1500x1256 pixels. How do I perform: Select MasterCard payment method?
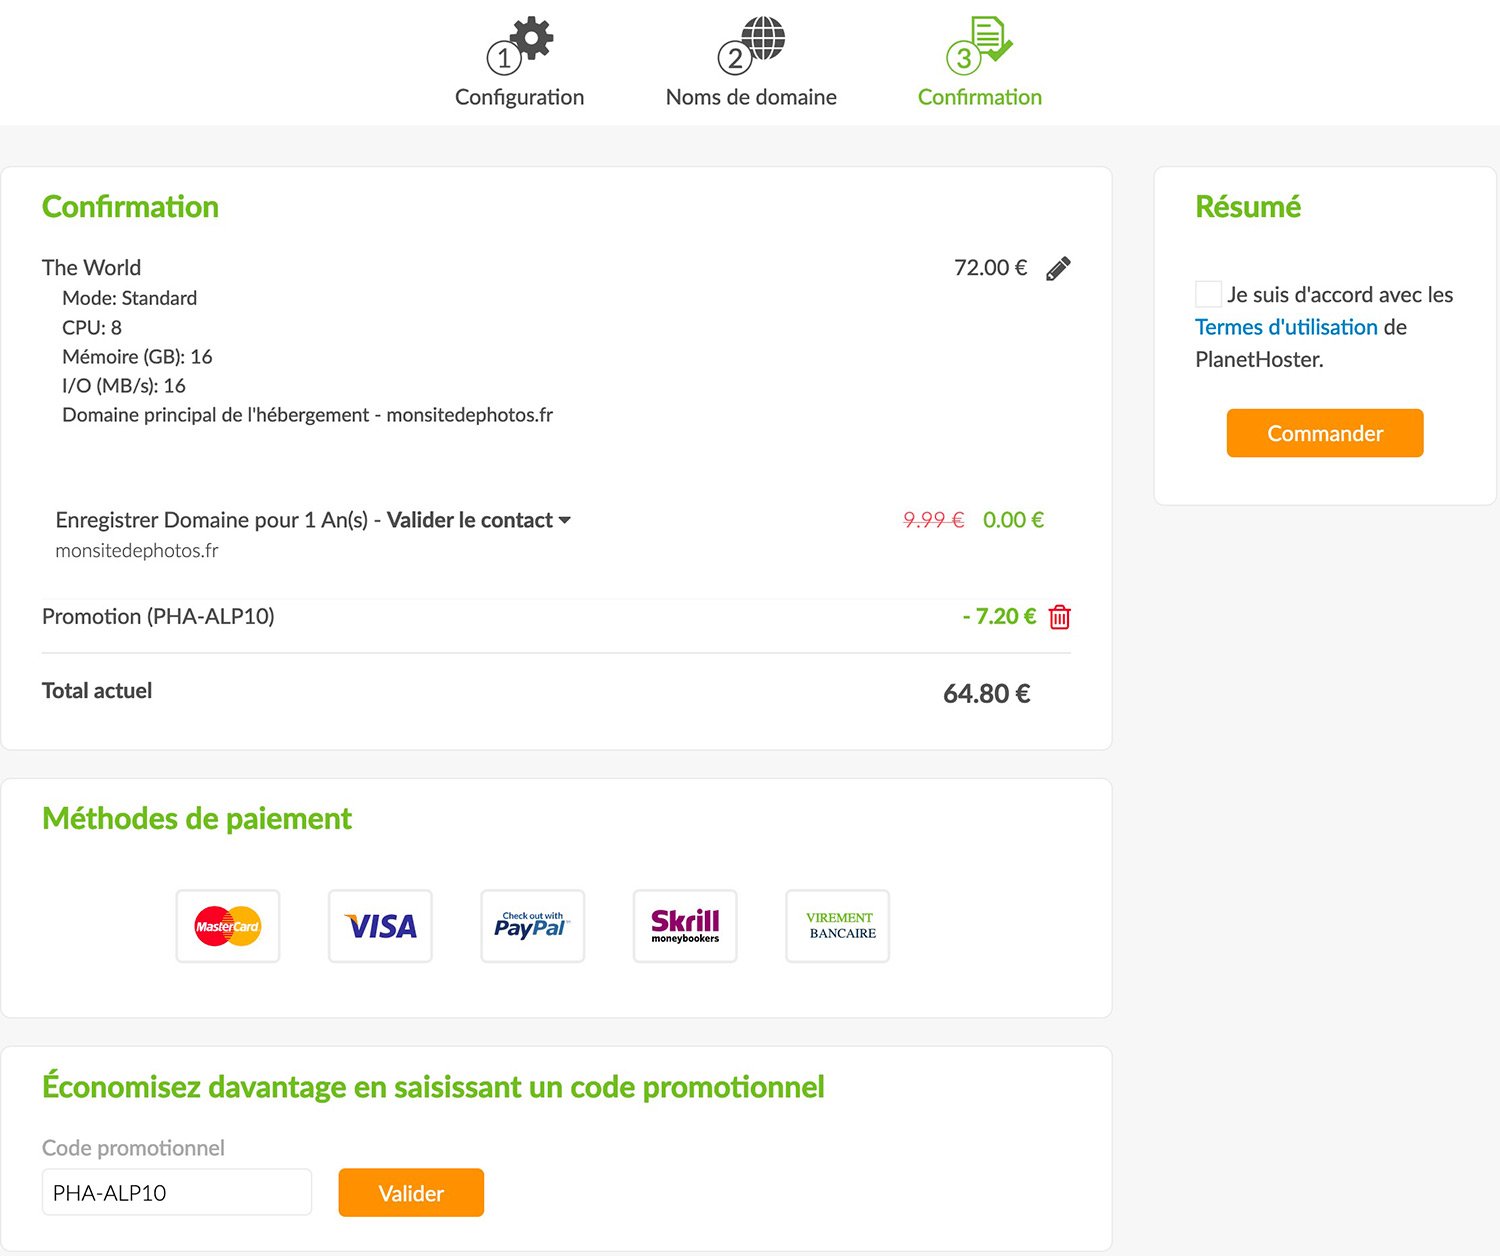pos(228,926)
